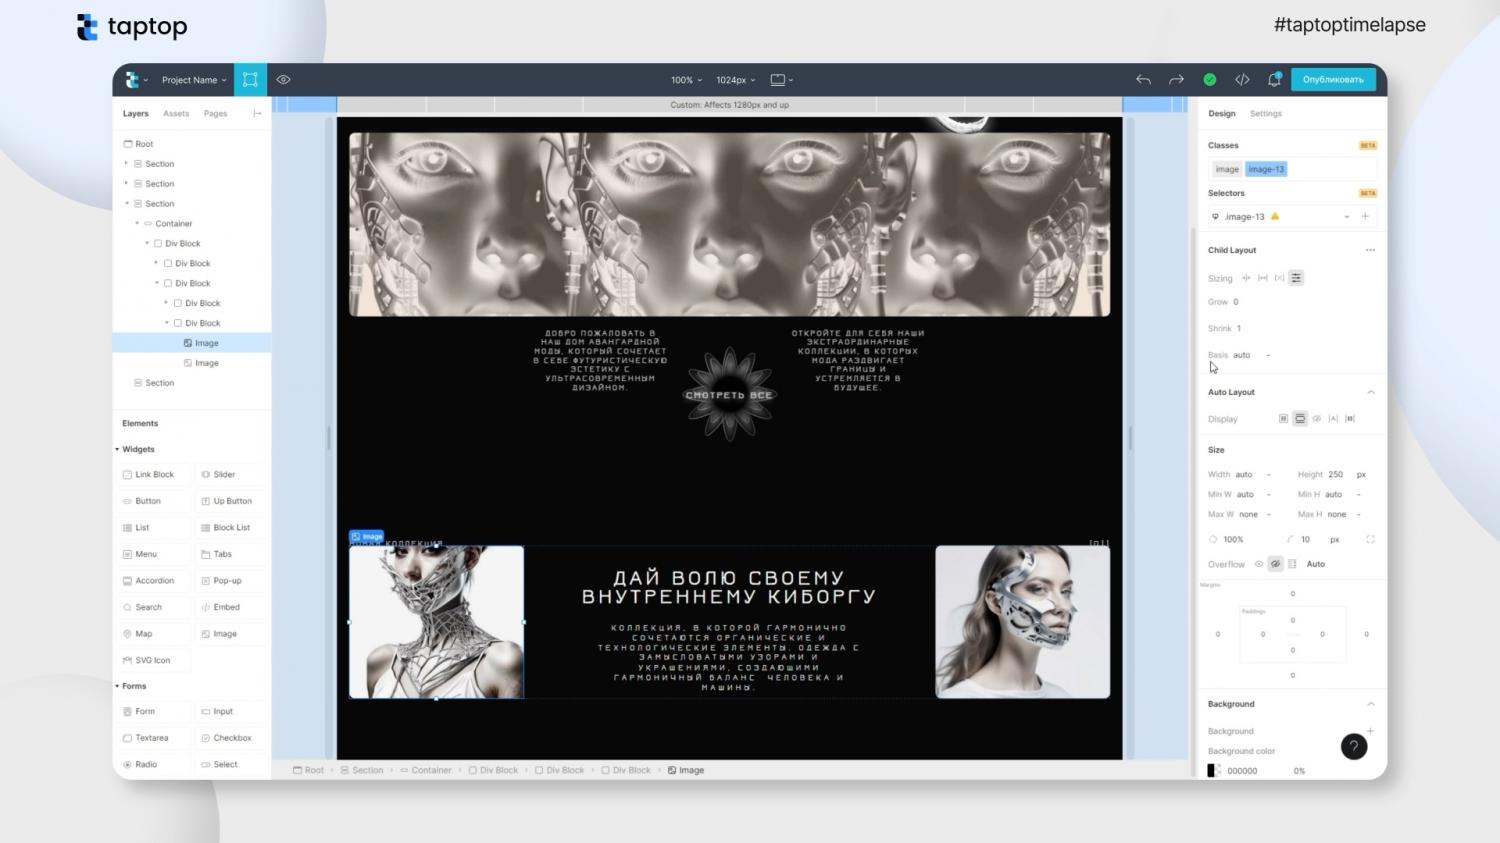This screenshot has height=843, width=1500.
Task: Toggle preview mode eye icon in toolbar
Action: (284, 80)
